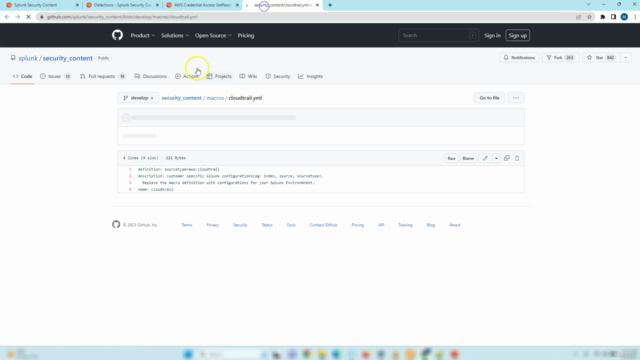Click the trash delete file icon
Image resolution: width=640 pixels, height=360 pixels.
coord(517,158)
